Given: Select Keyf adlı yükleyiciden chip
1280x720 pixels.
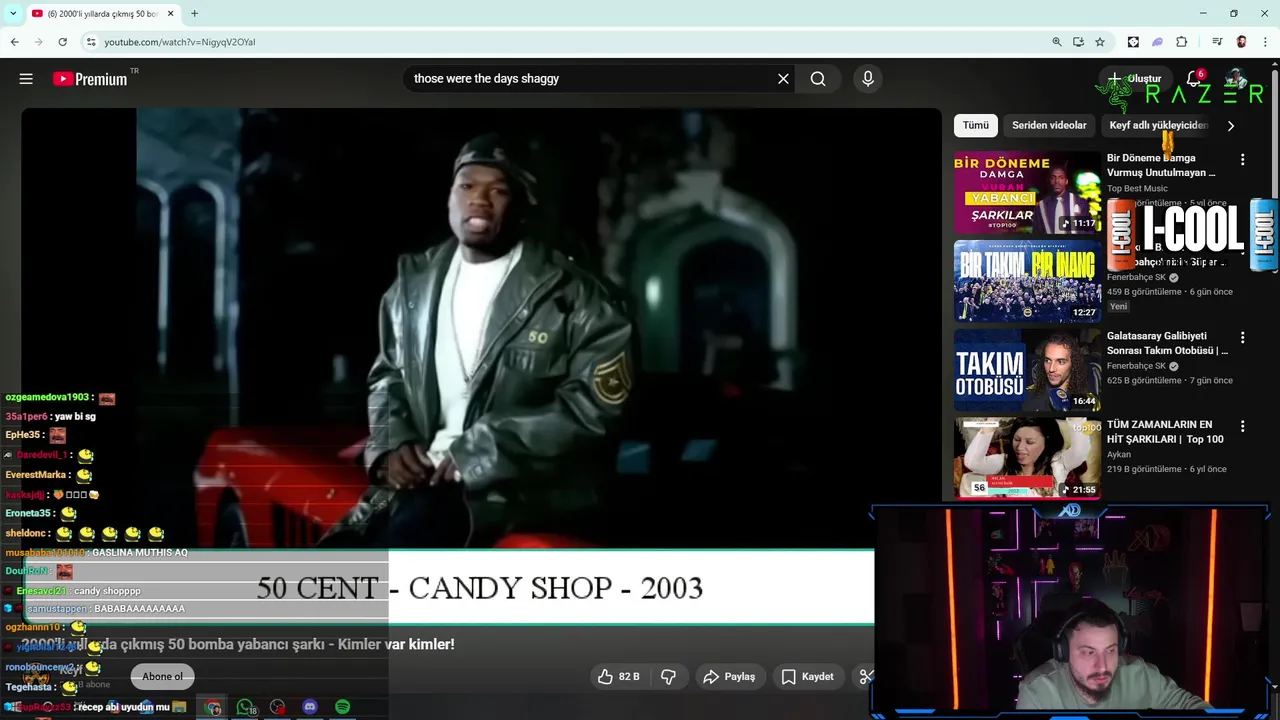Looking at the screenshot, I should (1158, 125).
